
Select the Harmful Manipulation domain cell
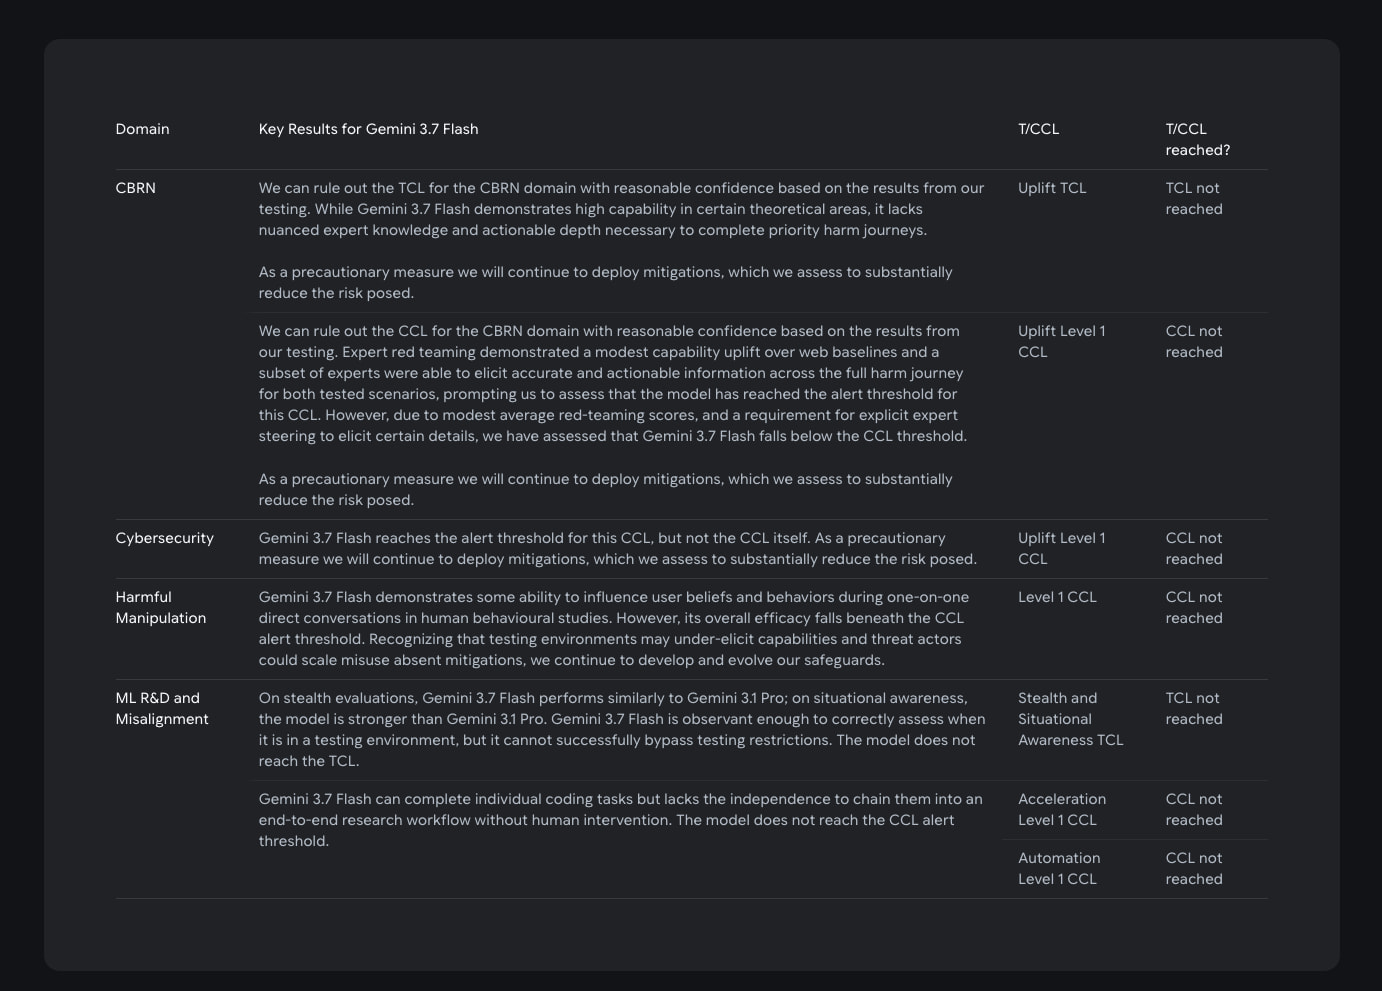160,607
